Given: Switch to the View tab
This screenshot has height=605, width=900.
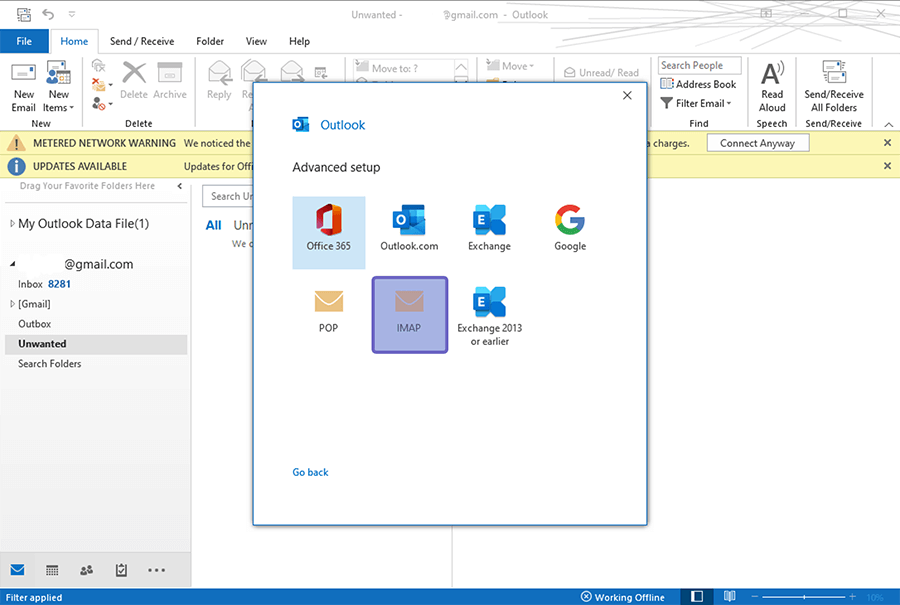Looking at the screenshot, I should pyautogui.click(x=256, y=41).
